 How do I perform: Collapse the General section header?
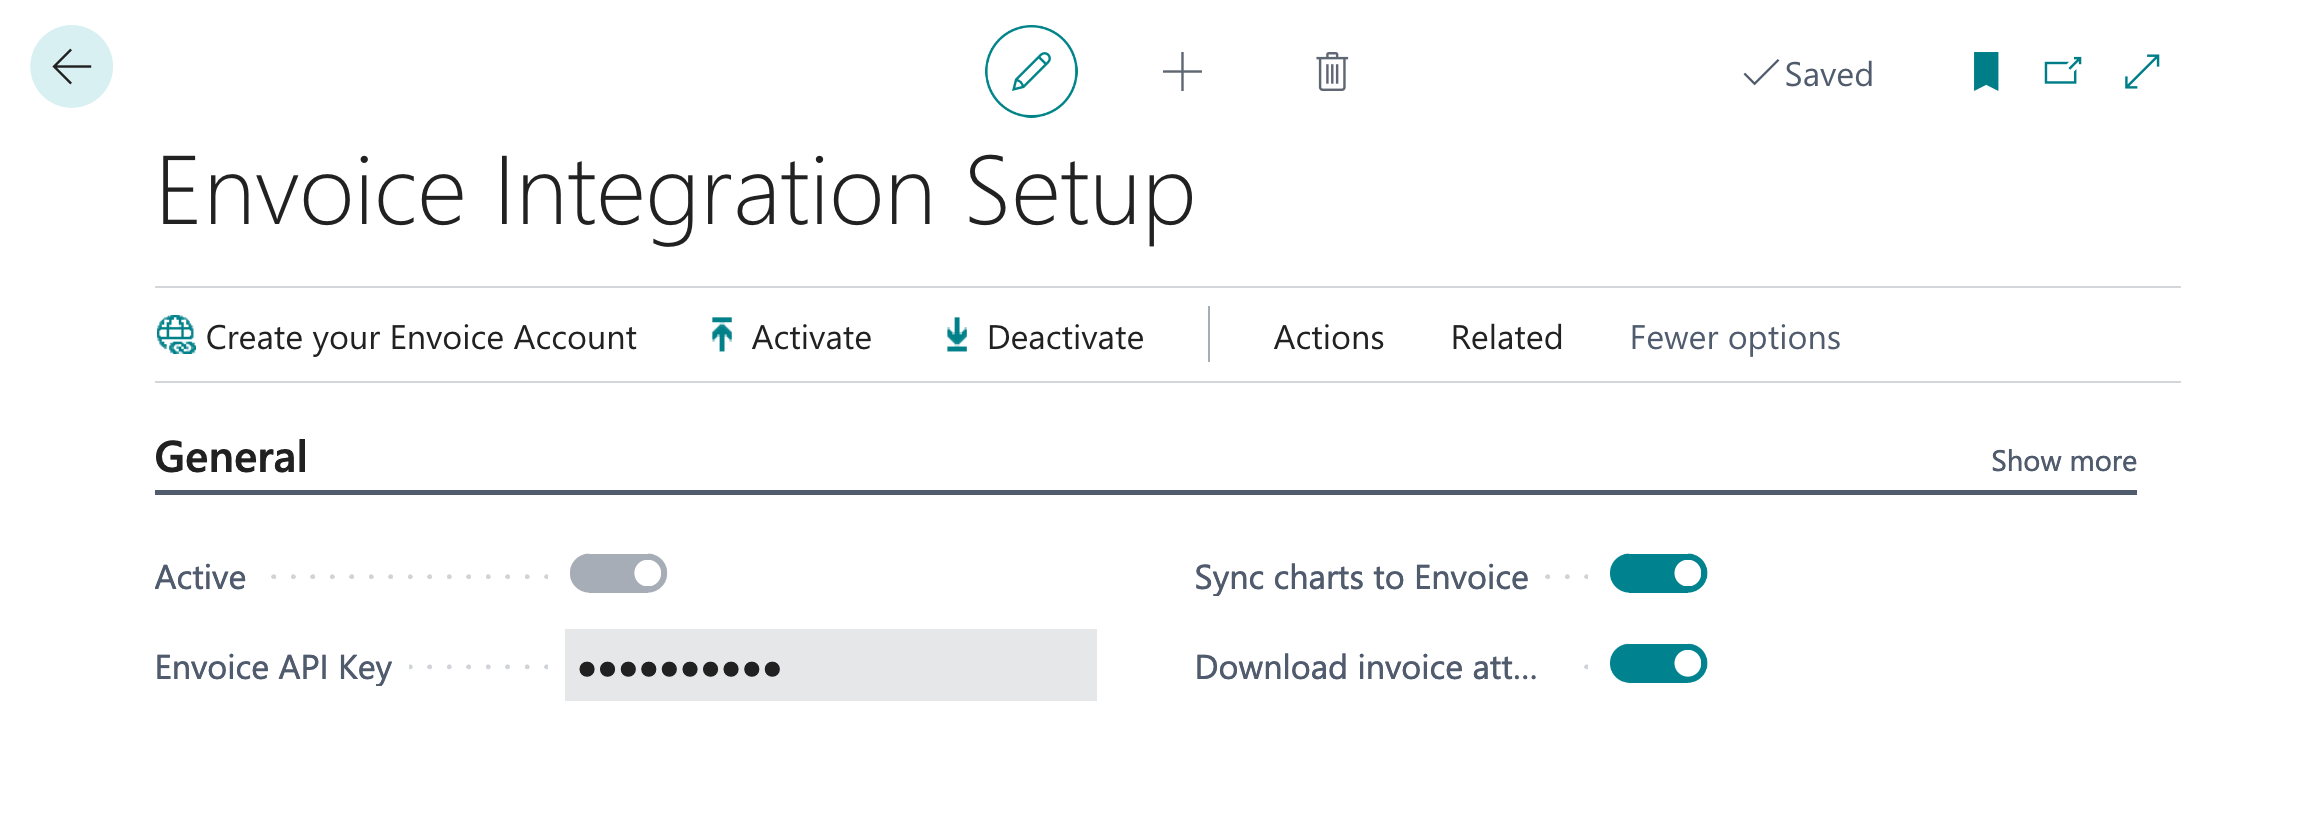(231, 457)
